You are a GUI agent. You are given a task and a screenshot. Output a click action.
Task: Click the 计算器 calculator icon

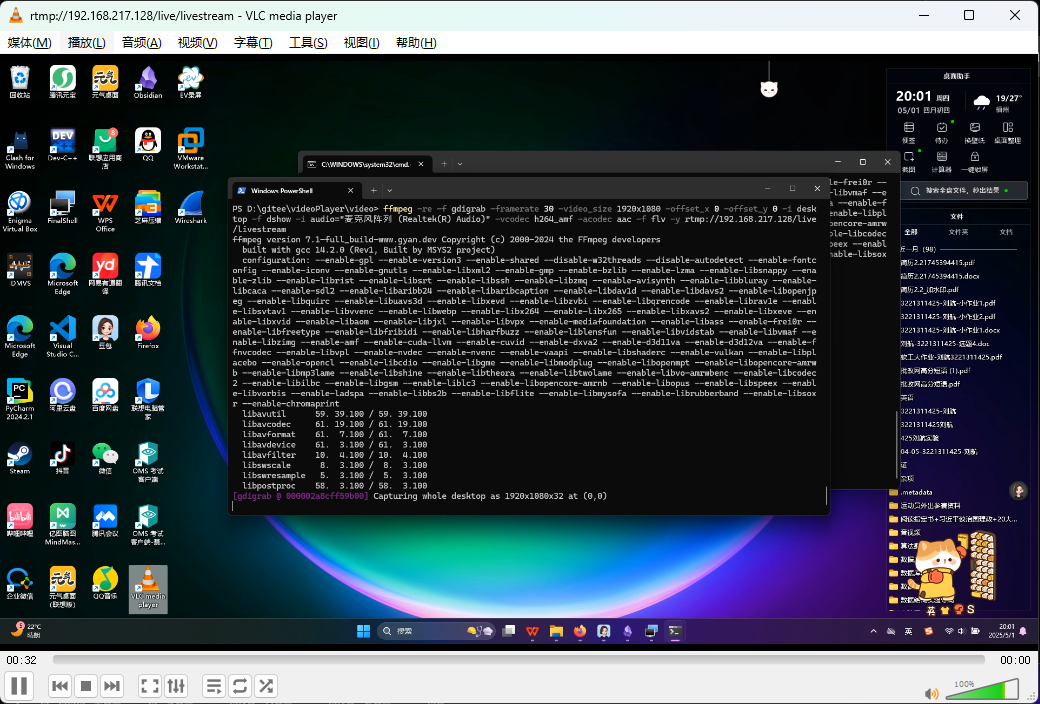point(941,161)
